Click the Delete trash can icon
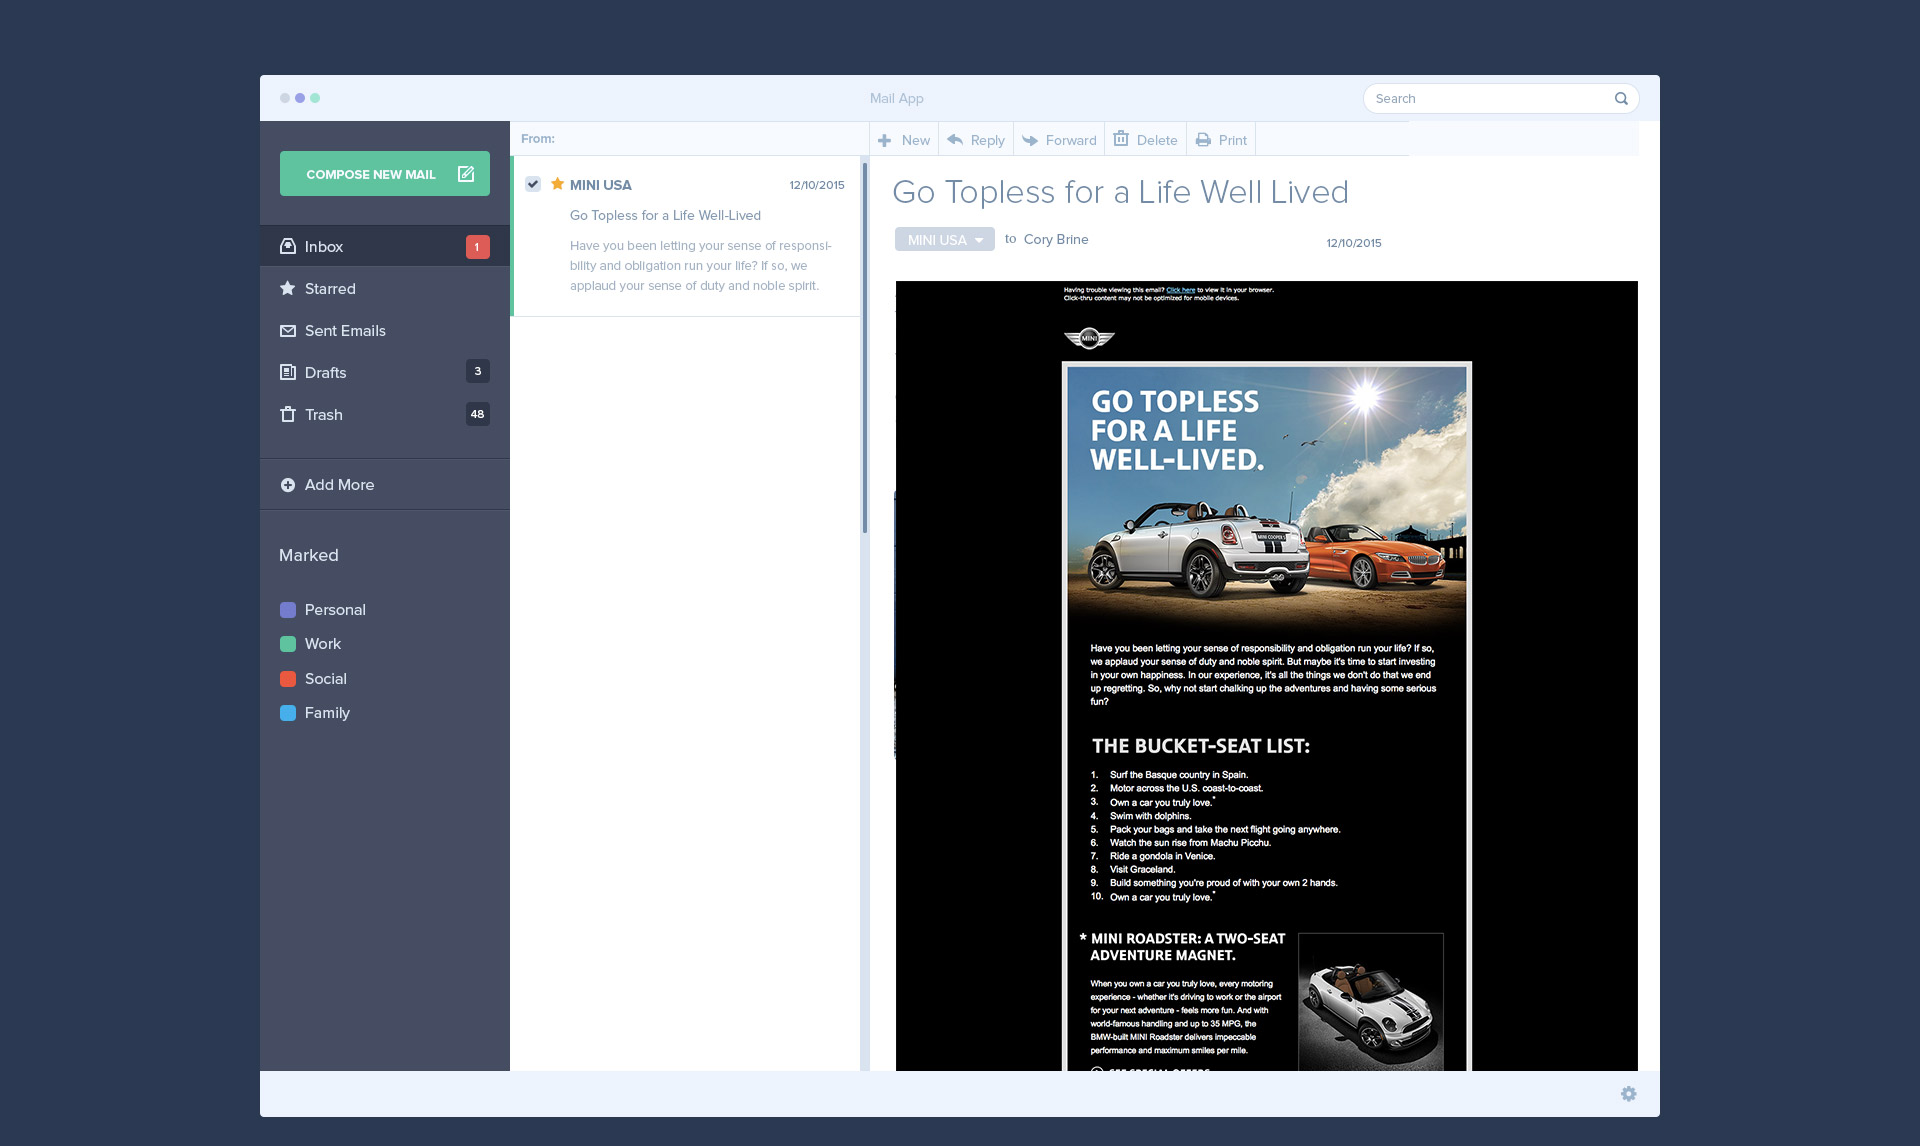Image resolution: width=1920 pixels, height=1146 pixels. click(x=1121, y=139)
